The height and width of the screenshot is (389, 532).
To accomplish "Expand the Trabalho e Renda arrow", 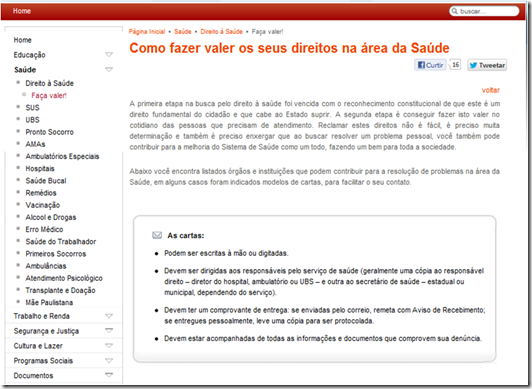I will coord(109,316).
